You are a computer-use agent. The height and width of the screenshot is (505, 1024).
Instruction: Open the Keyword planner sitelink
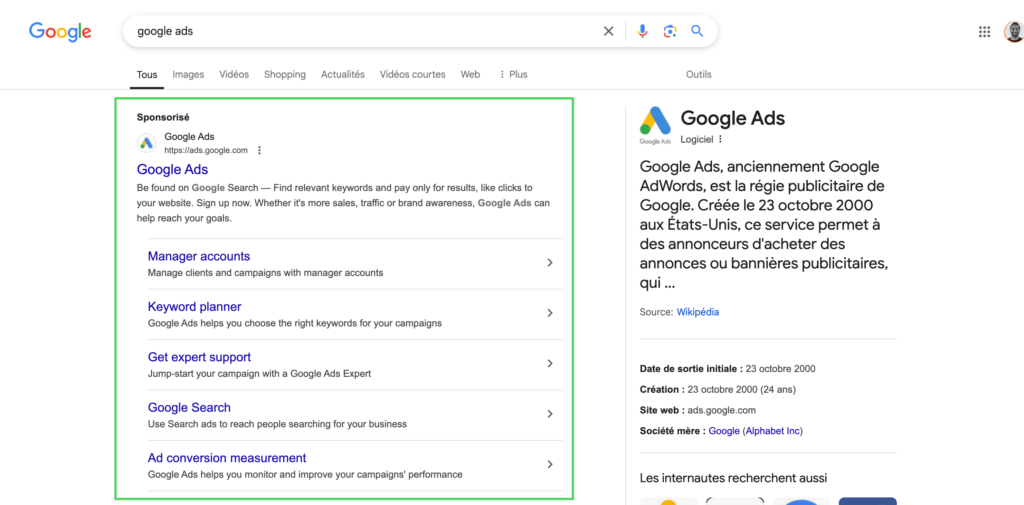tap(195, 306)
